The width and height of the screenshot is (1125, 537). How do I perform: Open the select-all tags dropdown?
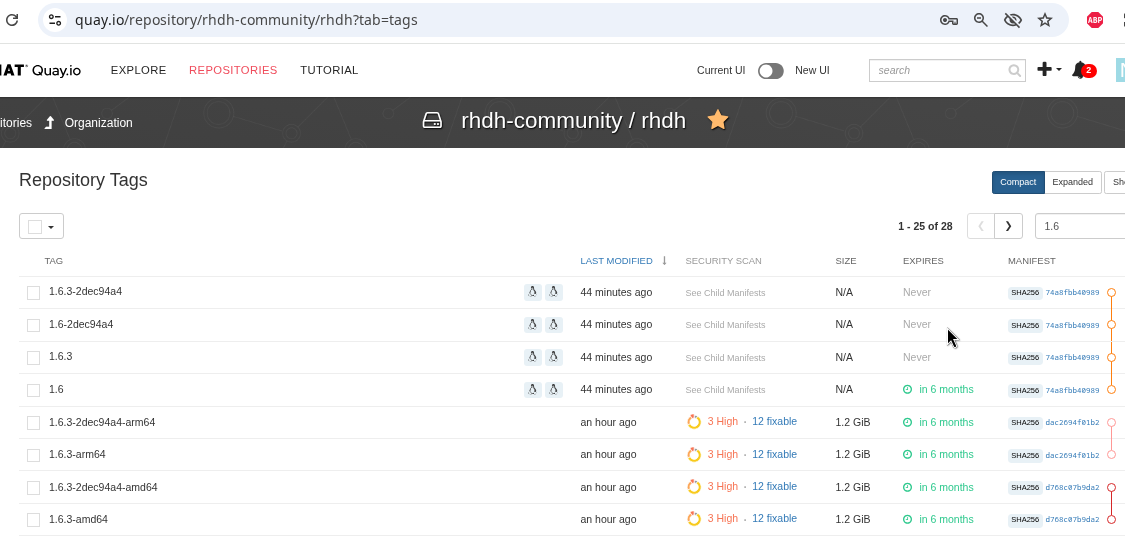tap(41, 226)
